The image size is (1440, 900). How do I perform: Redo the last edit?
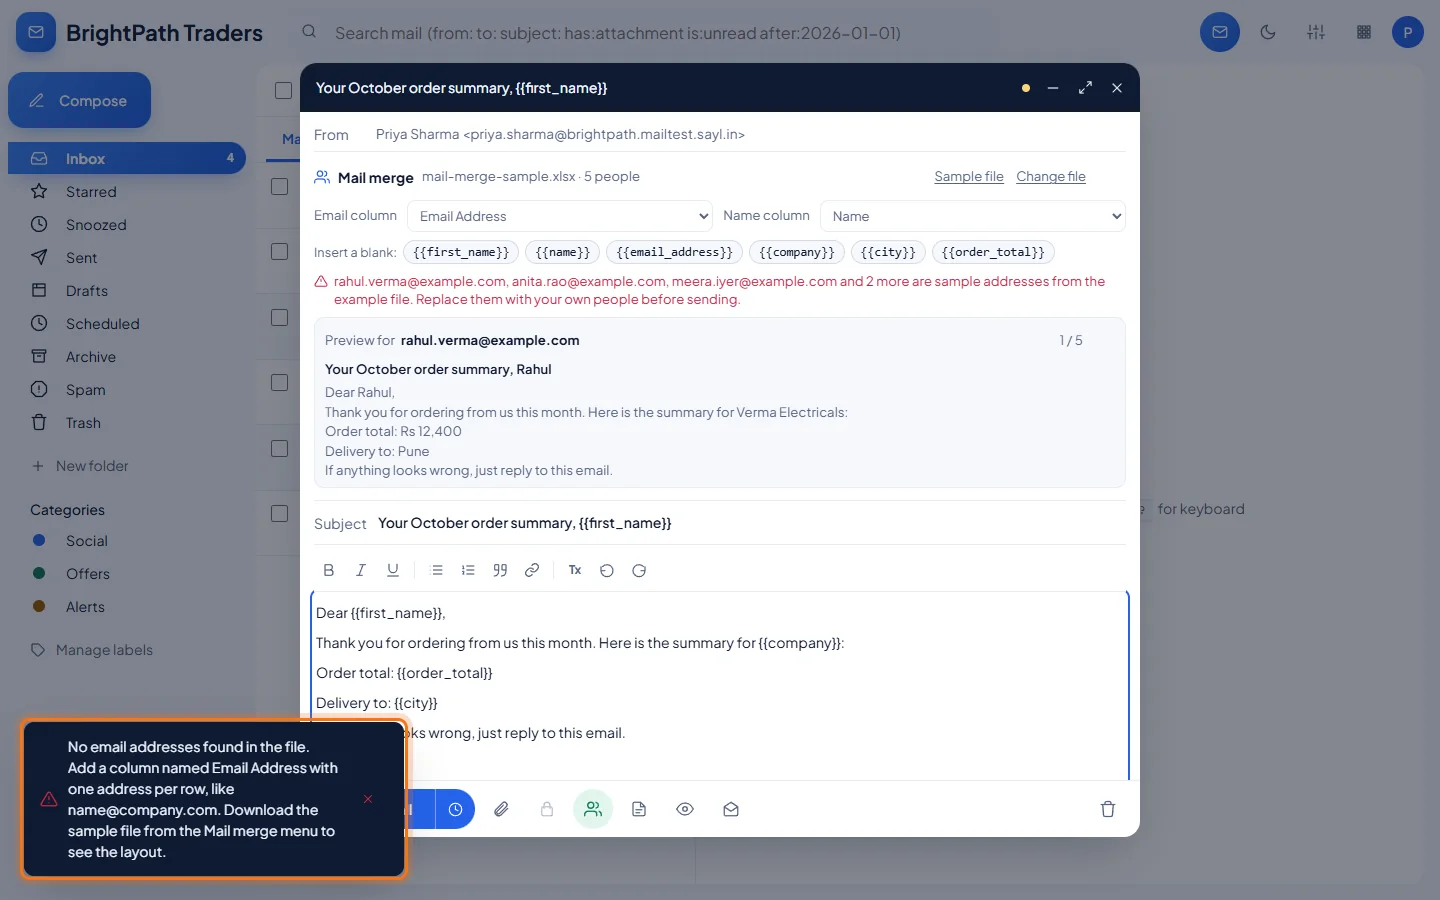coord(639,570)
